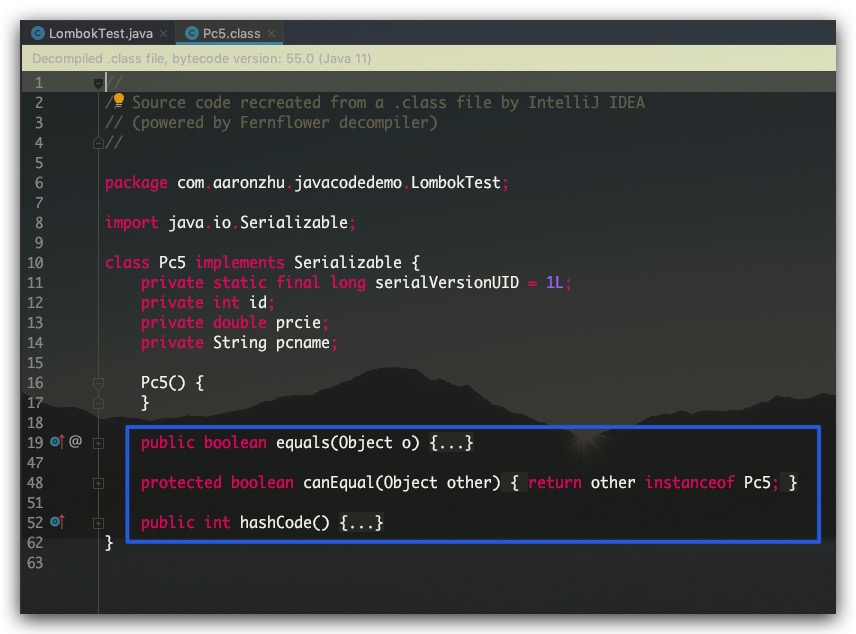Viewport: 856px width, 634px height.
Task: Click the '1L' literal value on line 11
Action: pos(554,282)
